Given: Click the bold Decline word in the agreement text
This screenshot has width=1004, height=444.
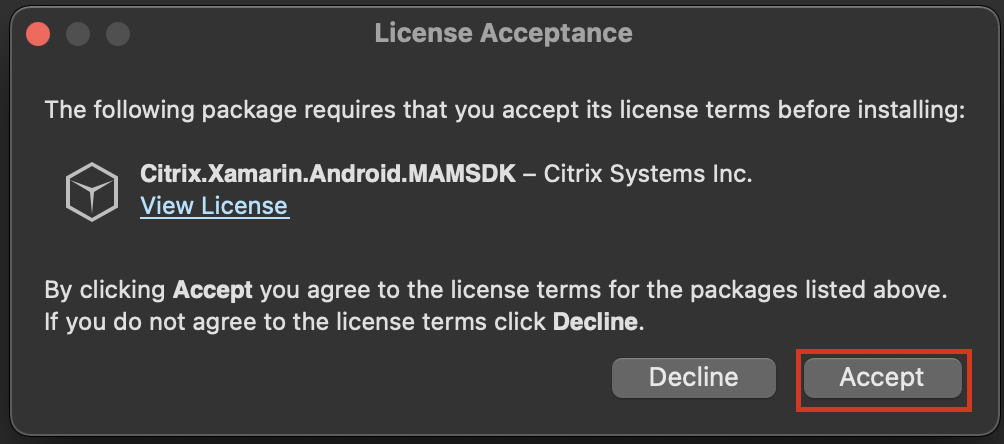Looking at the screenshot, I should (x=593, y=323).
